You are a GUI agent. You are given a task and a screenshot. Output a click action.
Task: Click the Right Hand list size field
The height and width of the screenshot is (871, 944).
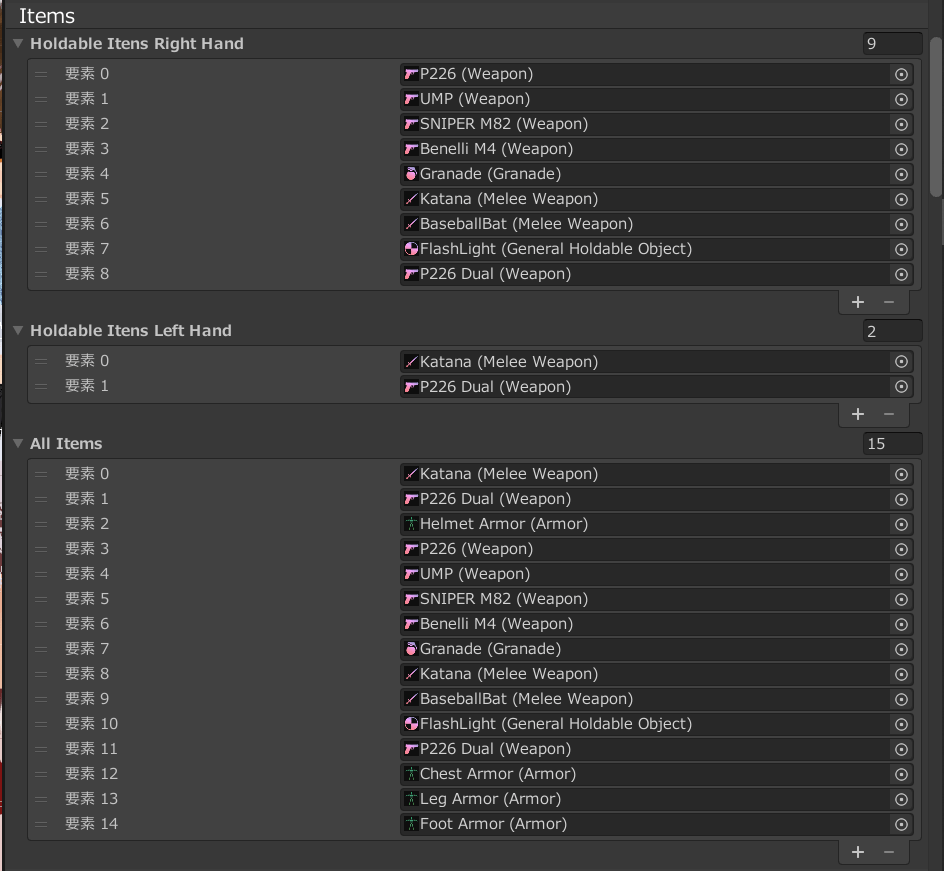tap(892, 44)
